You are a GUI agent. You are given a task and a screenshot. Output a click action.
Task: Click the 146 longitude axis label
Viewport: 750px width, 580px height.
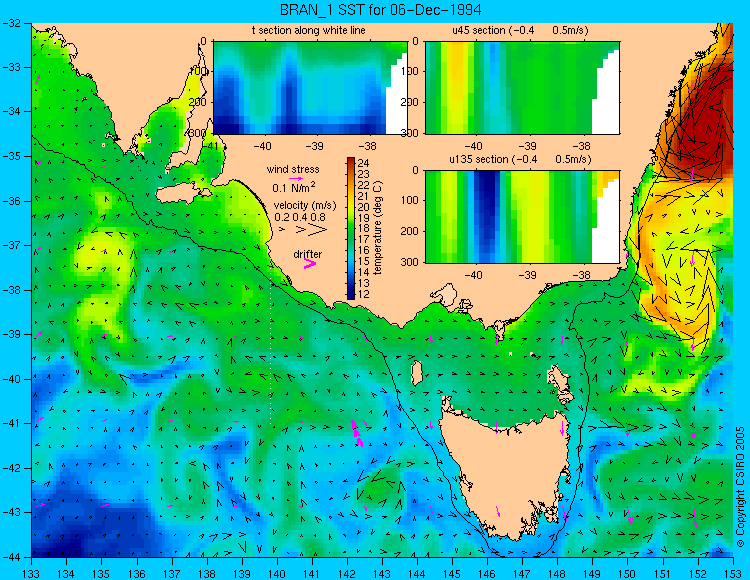coord(487,574)
